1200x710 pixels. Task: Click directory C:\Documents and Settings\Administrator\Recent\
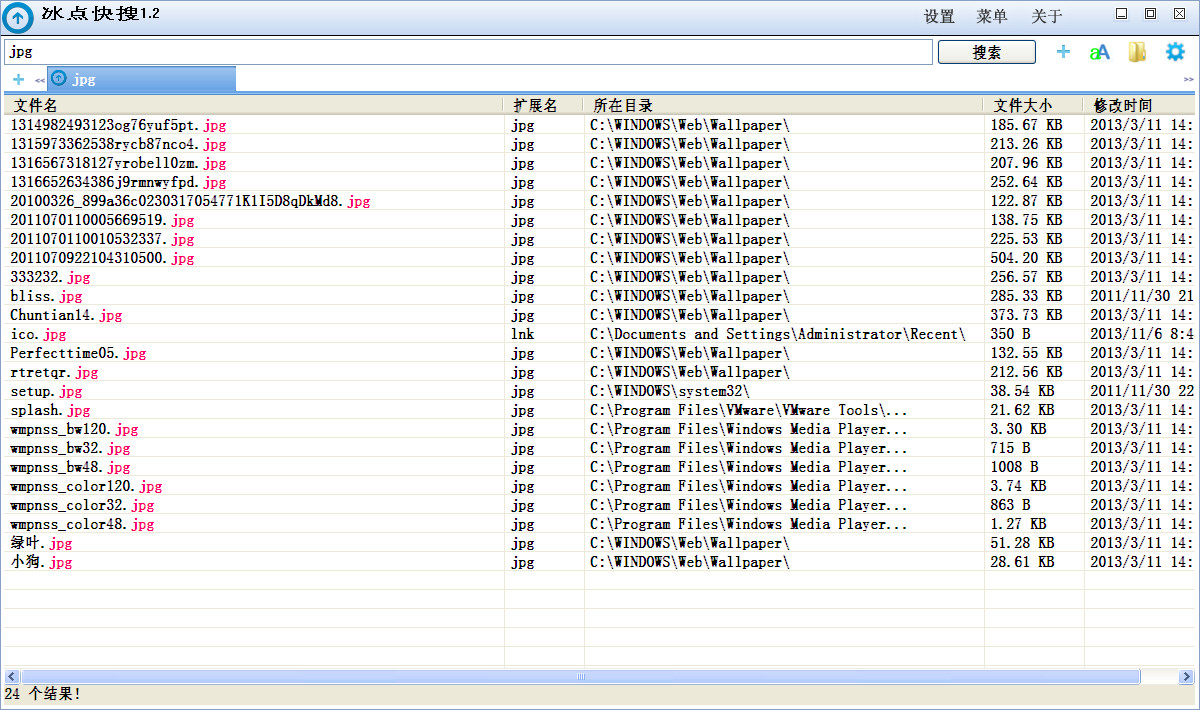(x=778, y=334)
